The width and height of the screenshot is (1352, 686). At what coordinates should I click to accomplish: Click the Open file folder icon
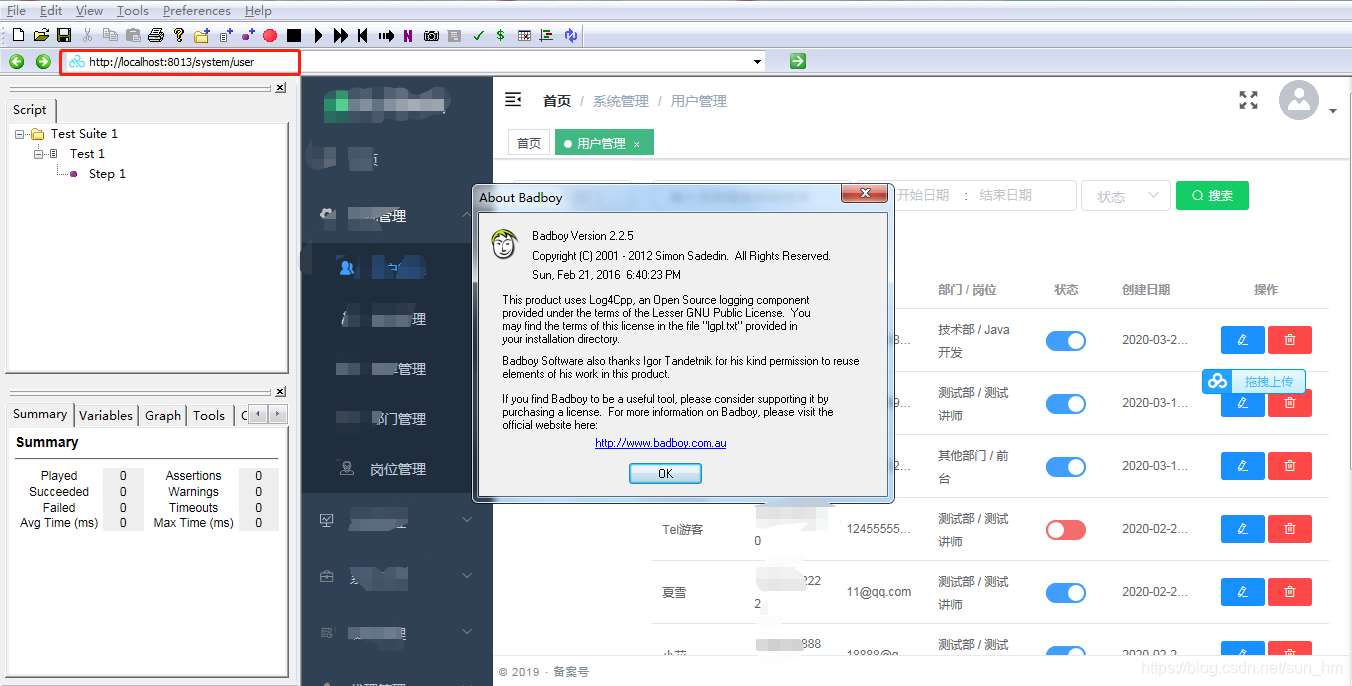pos(41,35)
